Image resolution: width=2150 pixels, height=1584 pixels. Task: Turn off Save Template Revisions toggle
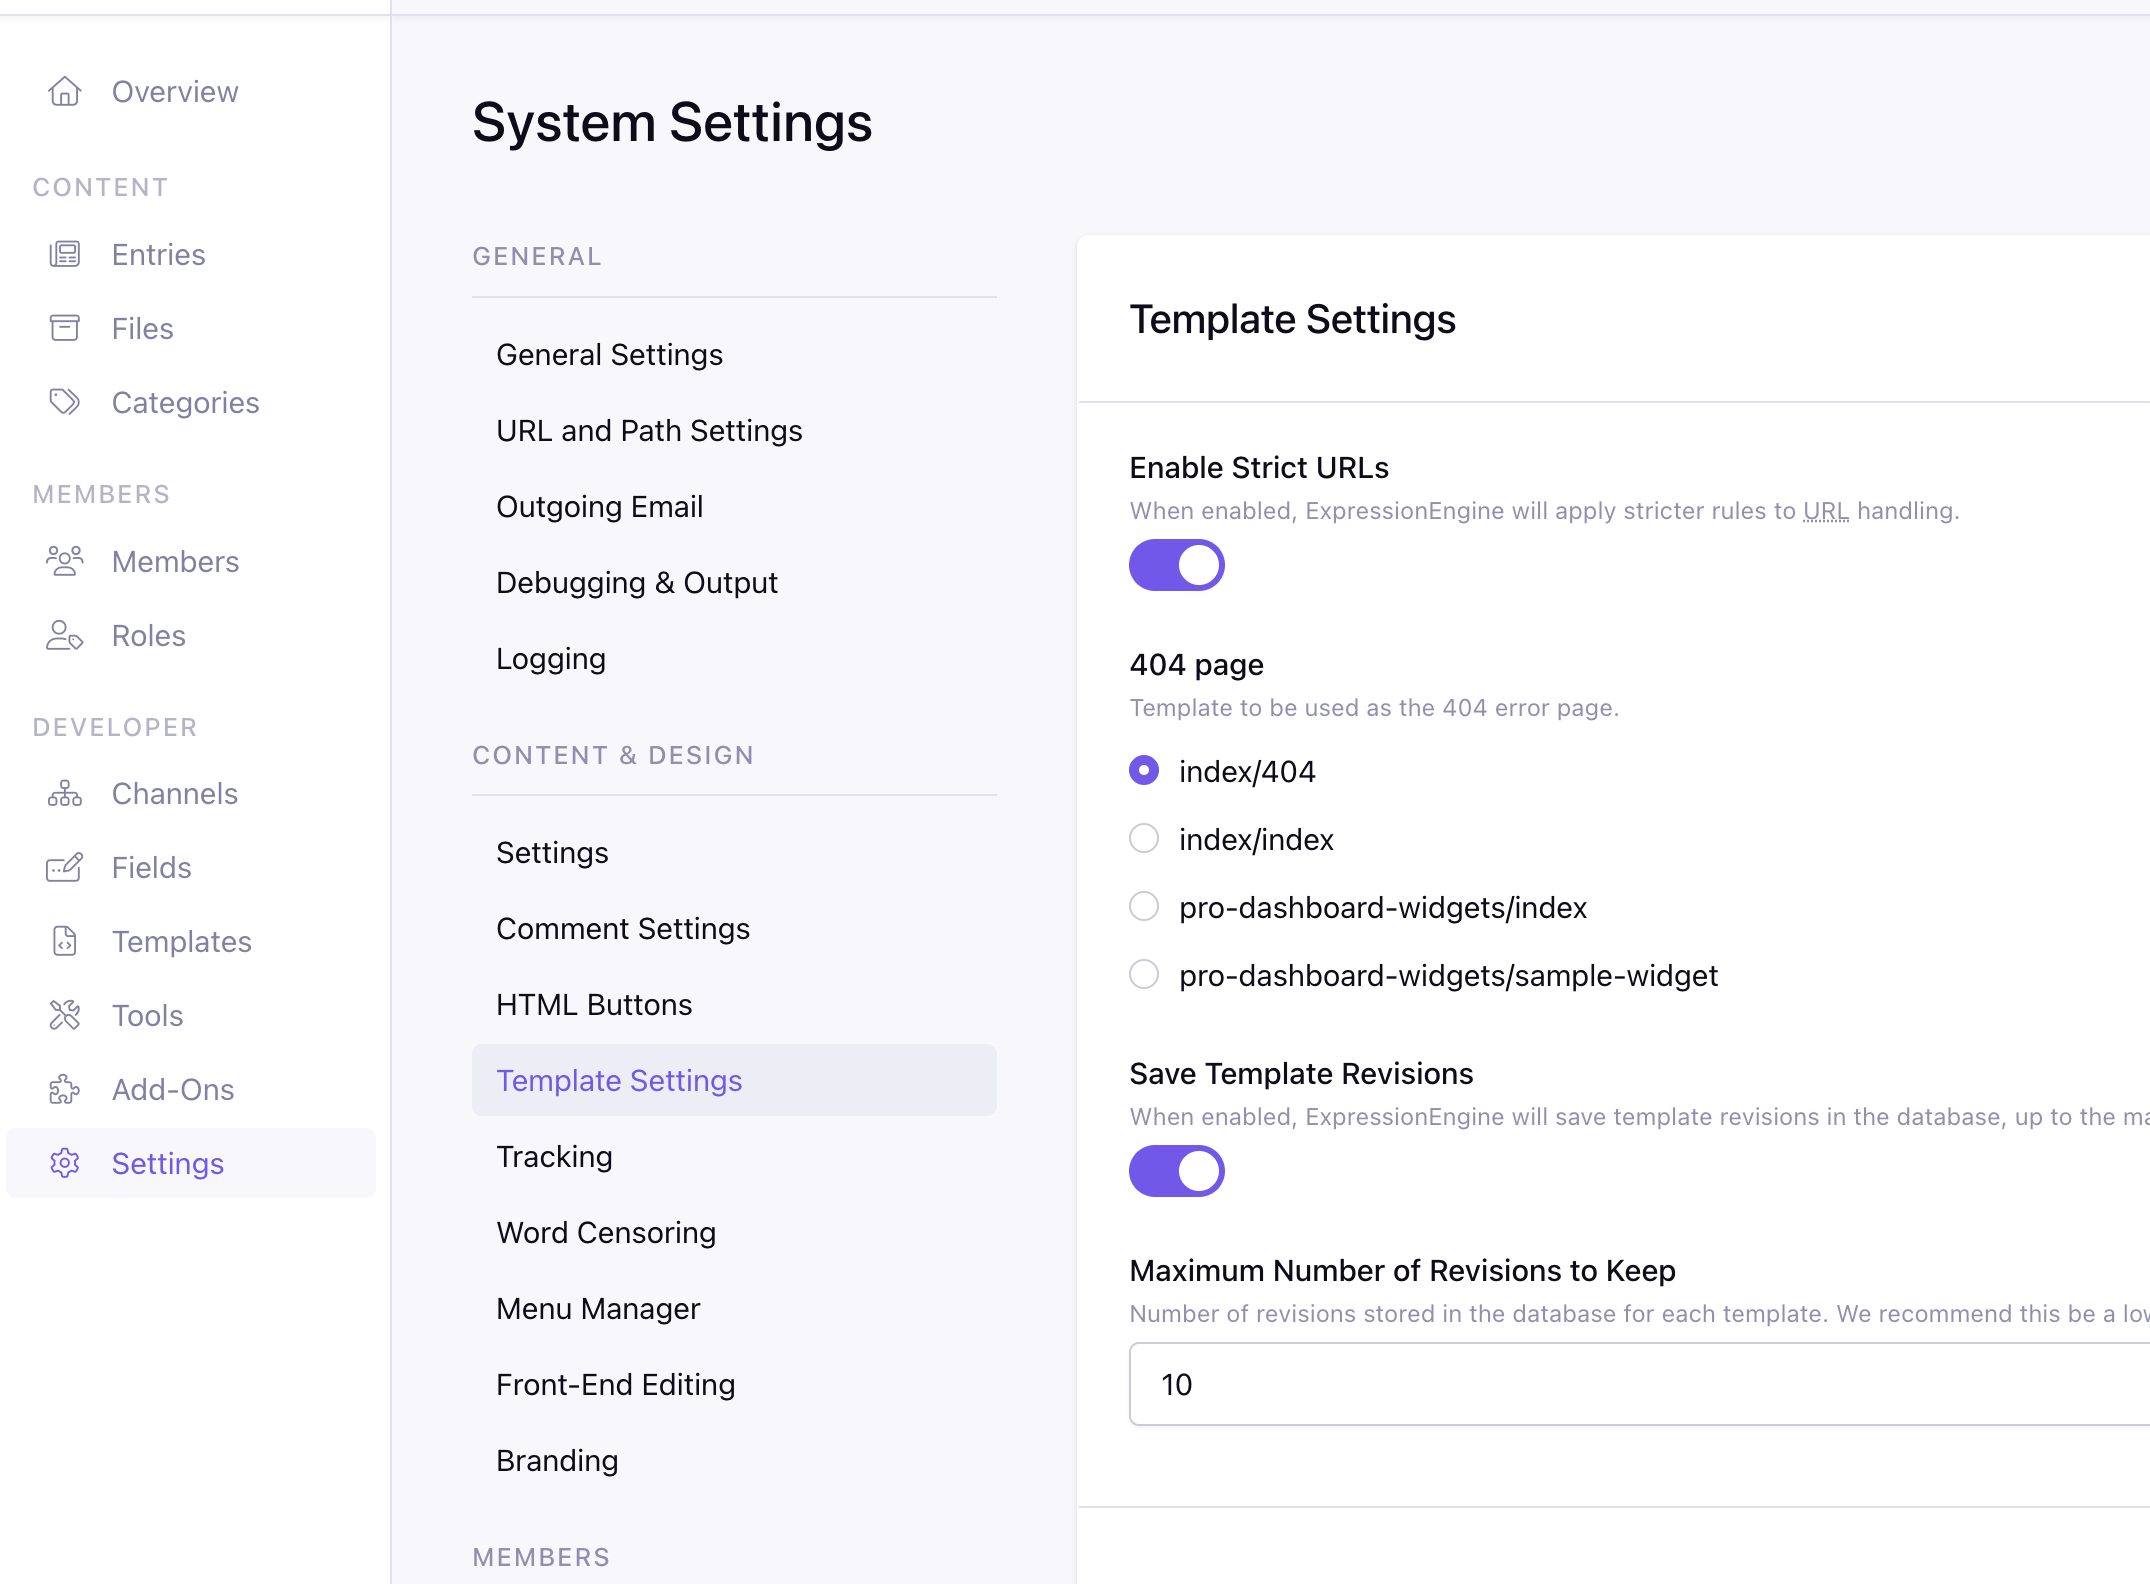[1176, 1171]
